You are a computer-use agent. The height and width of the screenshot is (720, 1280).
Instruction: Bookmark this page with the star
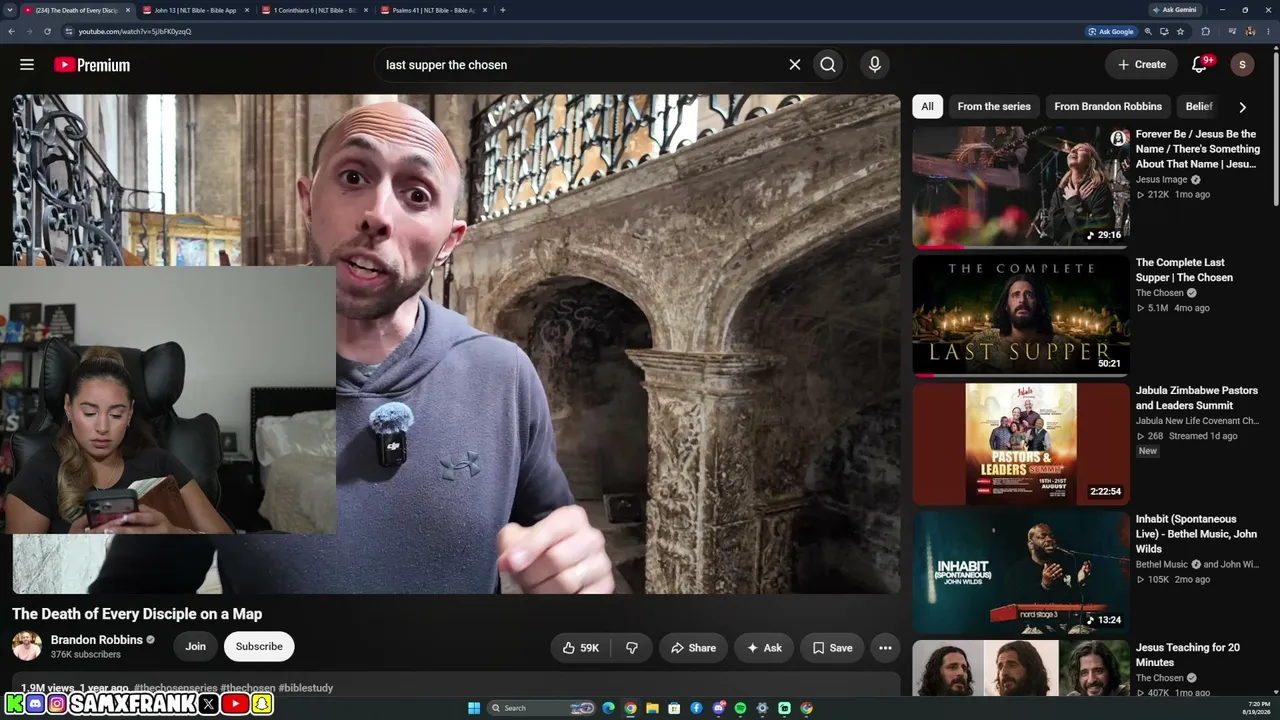tap(1180, 31)
